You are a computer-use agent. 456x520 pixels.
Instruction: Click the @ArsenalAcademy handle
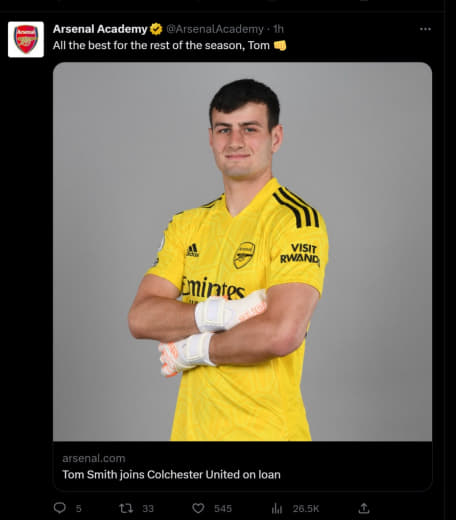pyautogui.click(x=215, y=29)
